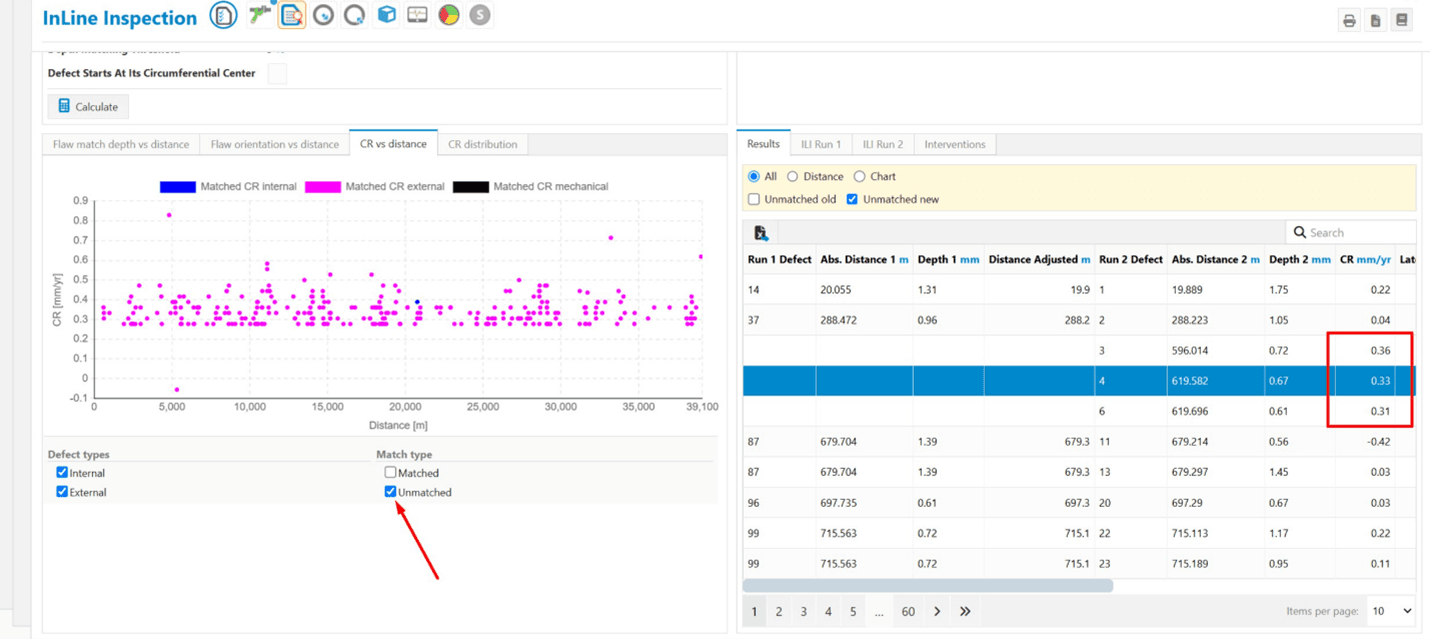
Task: Select the row with Abs. Distance 20.055
Action: click(x=1079, y=289)
